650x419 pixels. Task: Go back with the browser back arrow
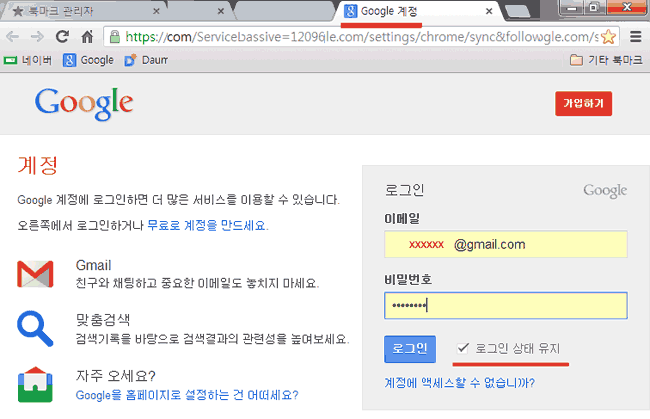[12, 37]
